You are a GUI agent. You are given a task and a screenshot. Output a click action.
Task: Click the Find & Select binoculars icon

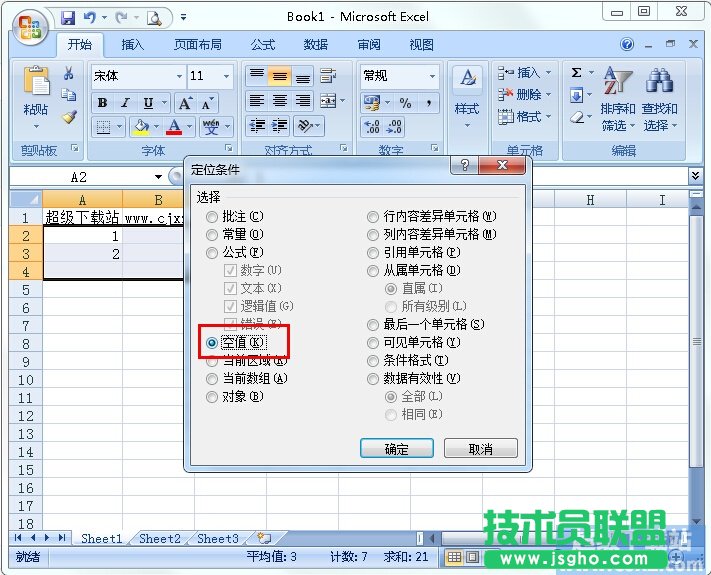tap(659, 85)
